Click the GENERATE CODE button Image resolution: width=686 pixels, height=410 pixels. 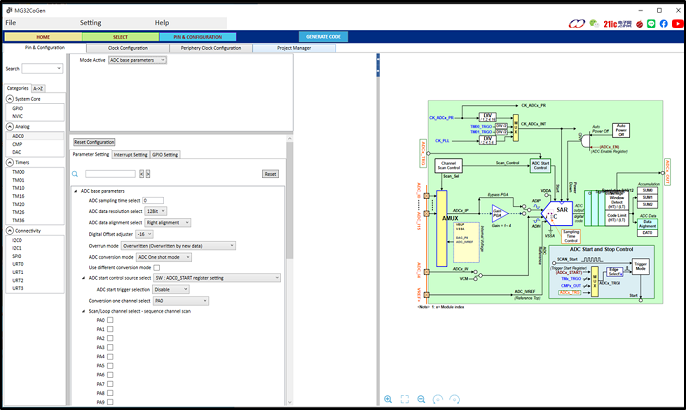[x=322, y=37]
